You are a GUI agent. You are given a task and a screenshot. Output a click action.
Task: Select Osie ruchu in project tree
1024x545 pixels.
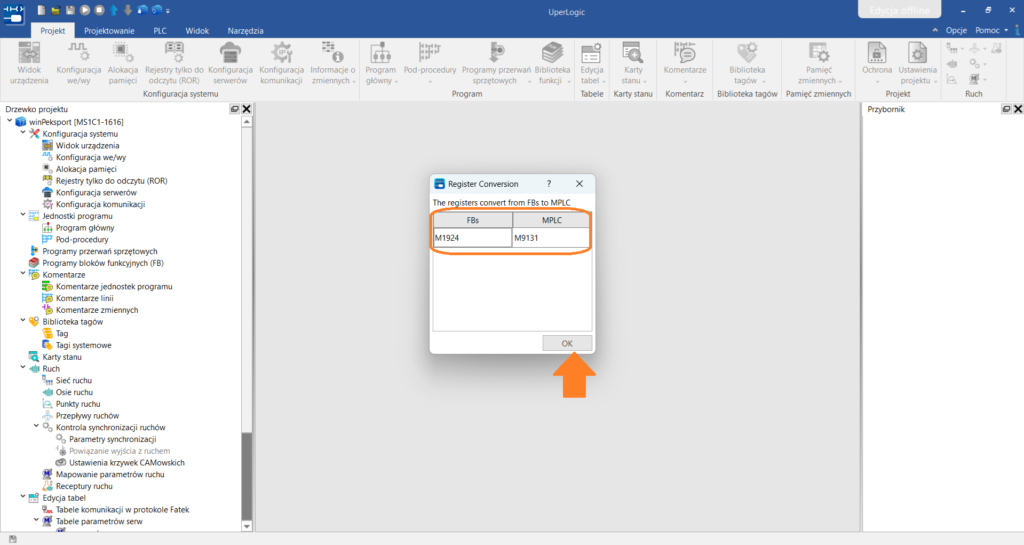tap(74, 392)
